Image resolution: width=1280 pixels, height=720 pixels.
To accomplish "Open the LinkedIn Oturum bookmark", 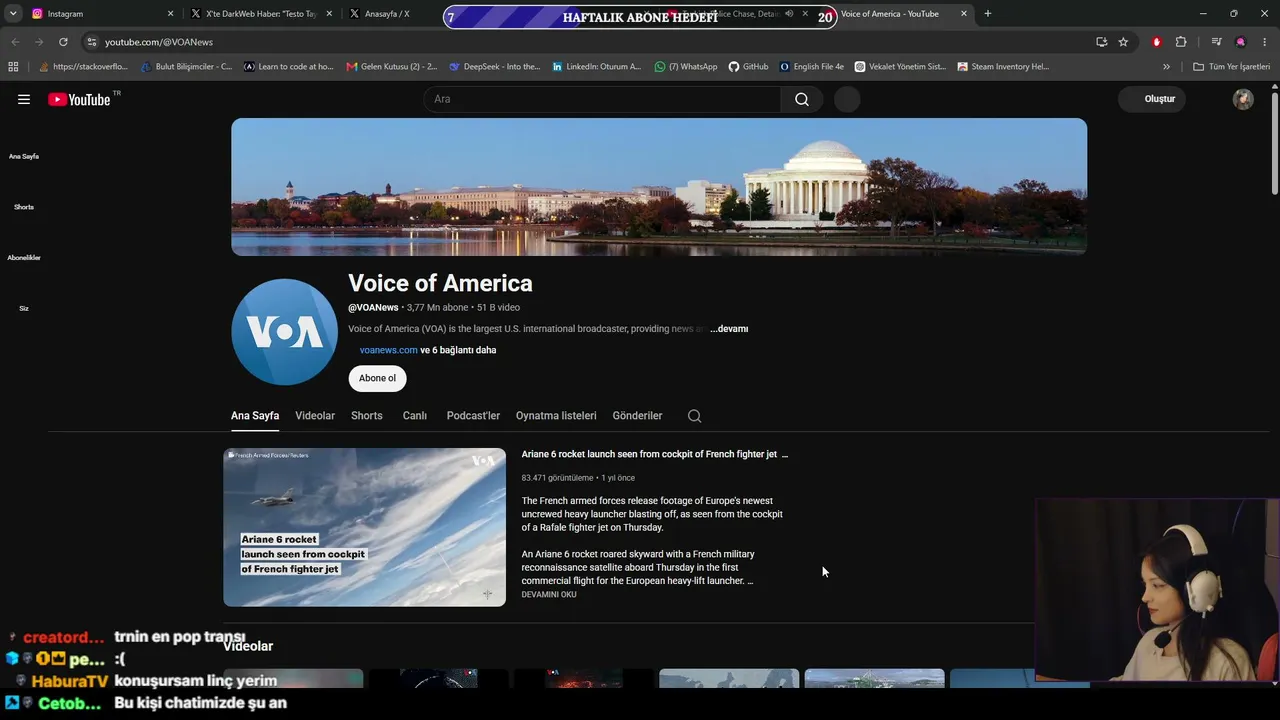I will (597, 67).
